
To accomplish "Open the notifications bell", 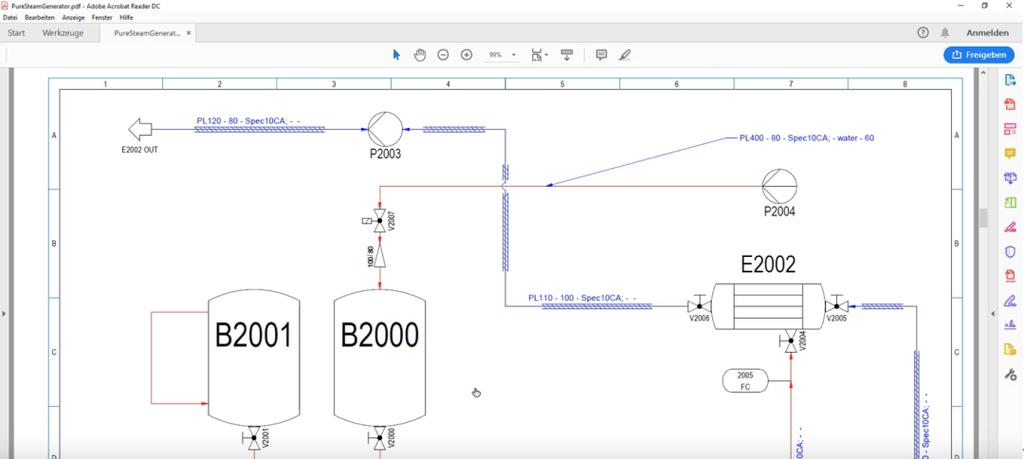I will point(945,33).
